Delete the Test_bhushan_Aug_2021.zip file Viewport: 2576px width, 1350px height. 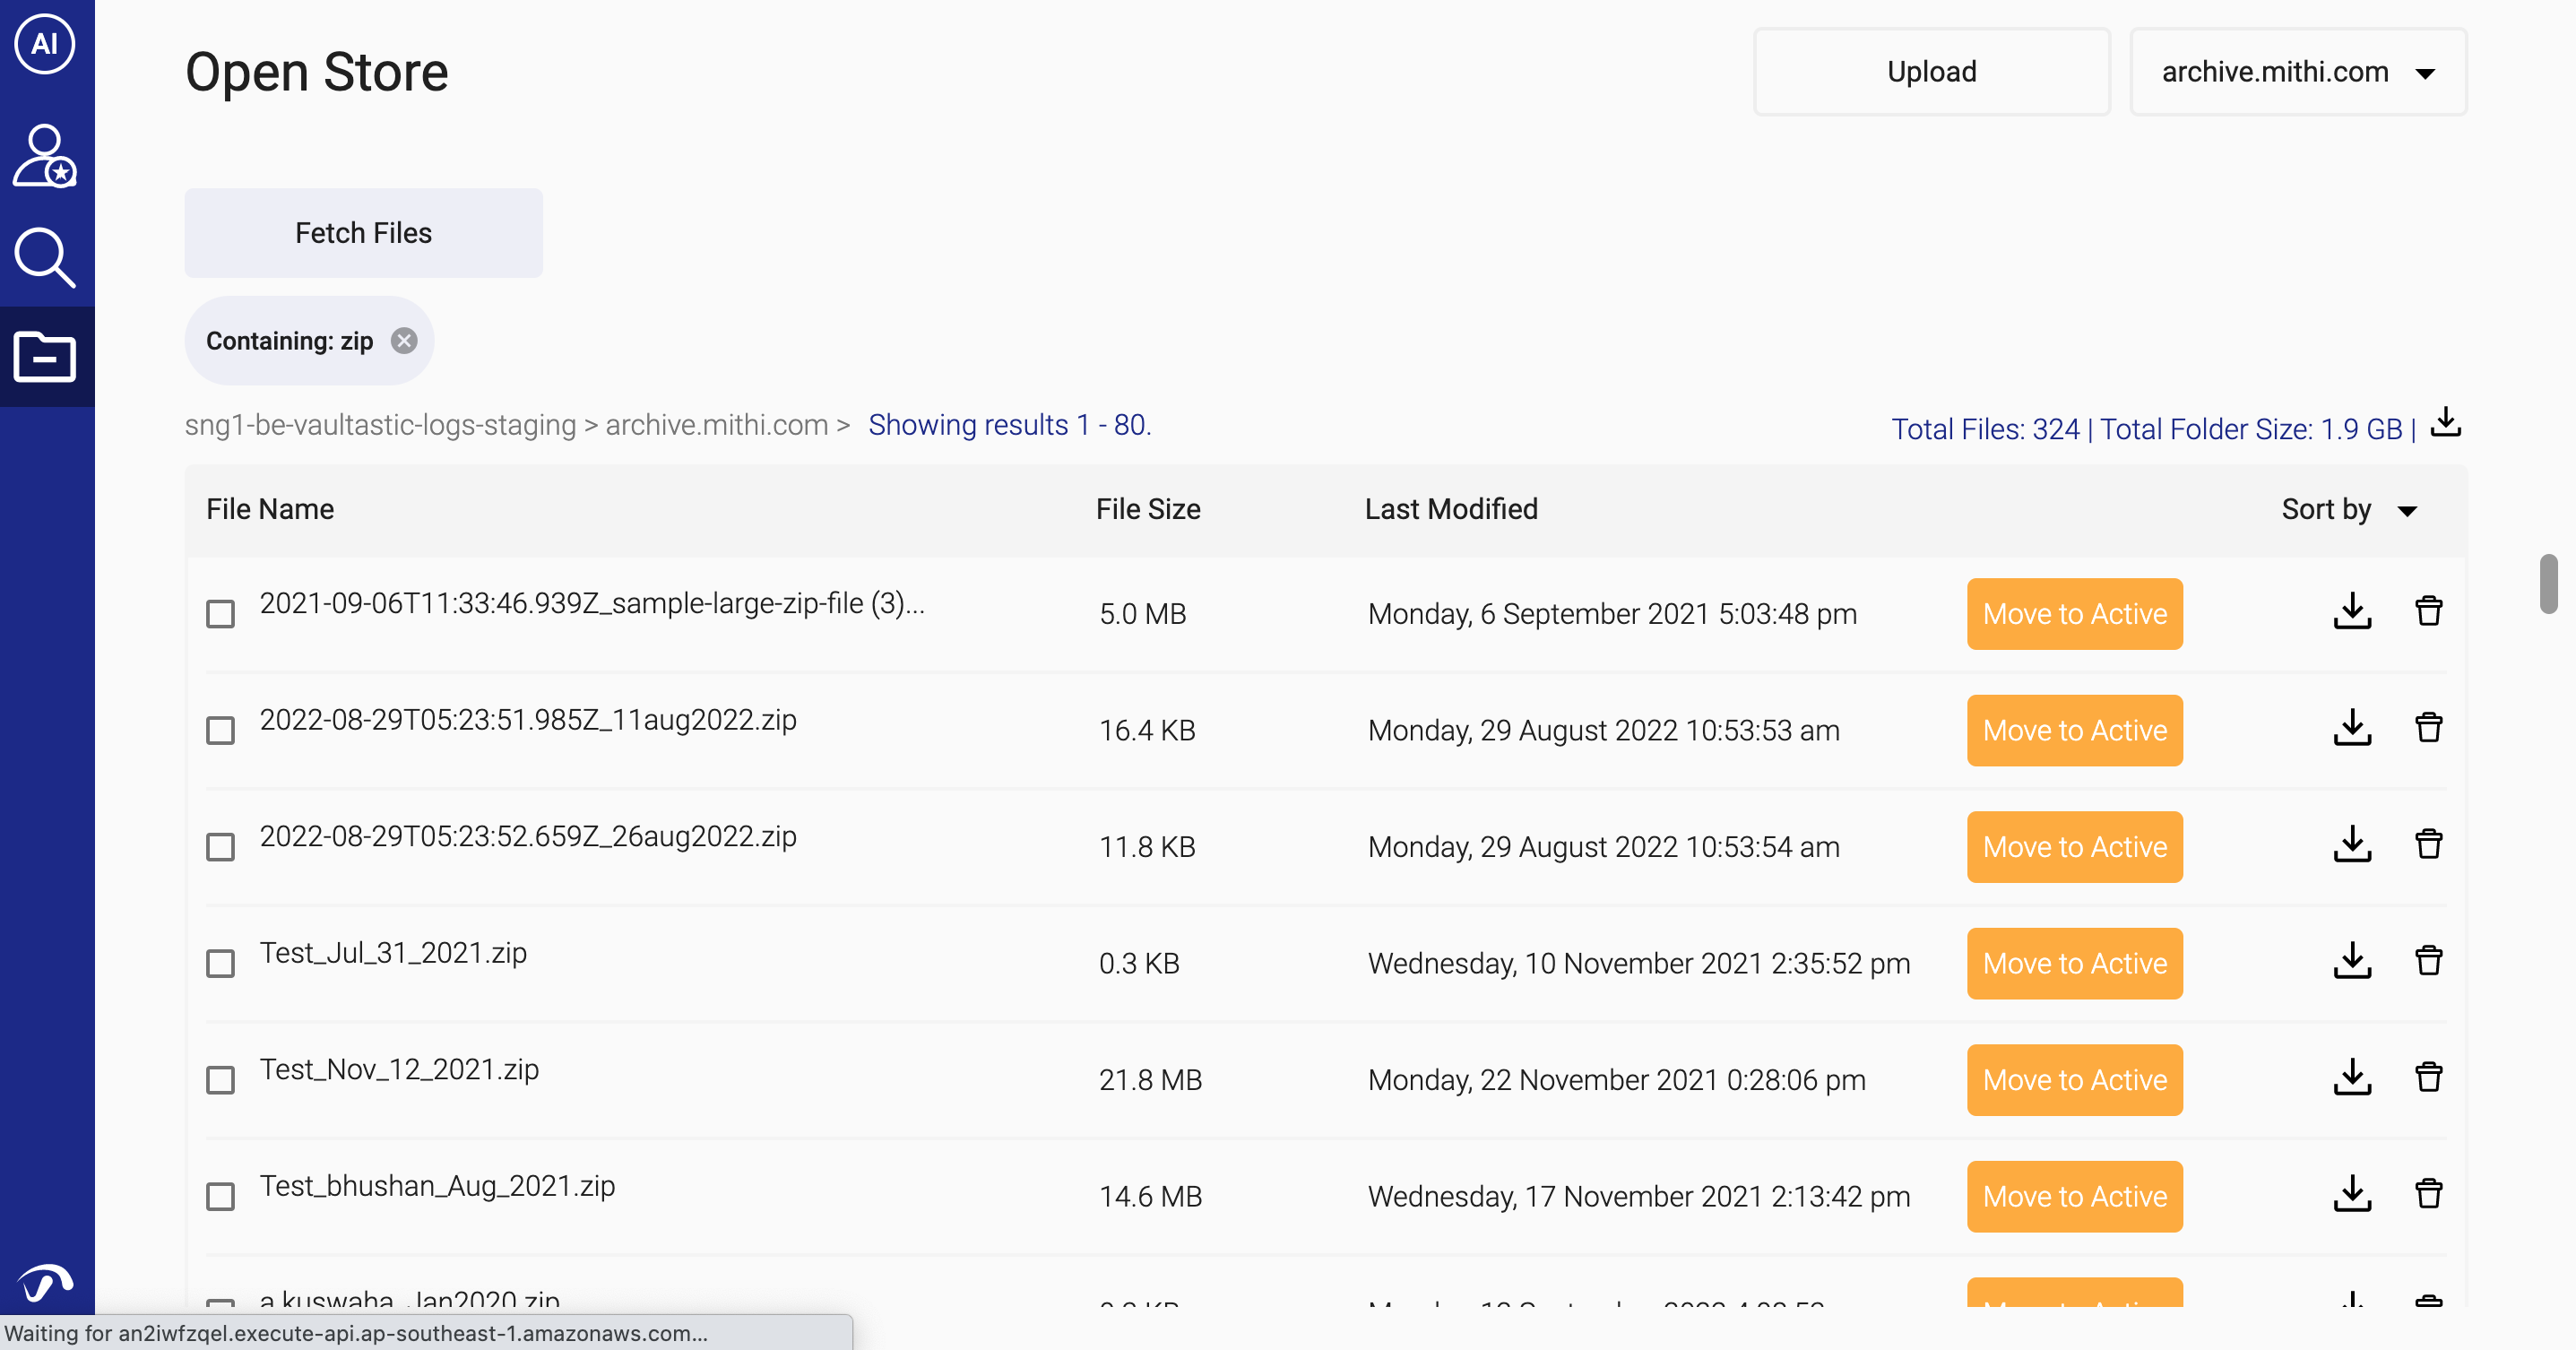click(2429, 1195)
